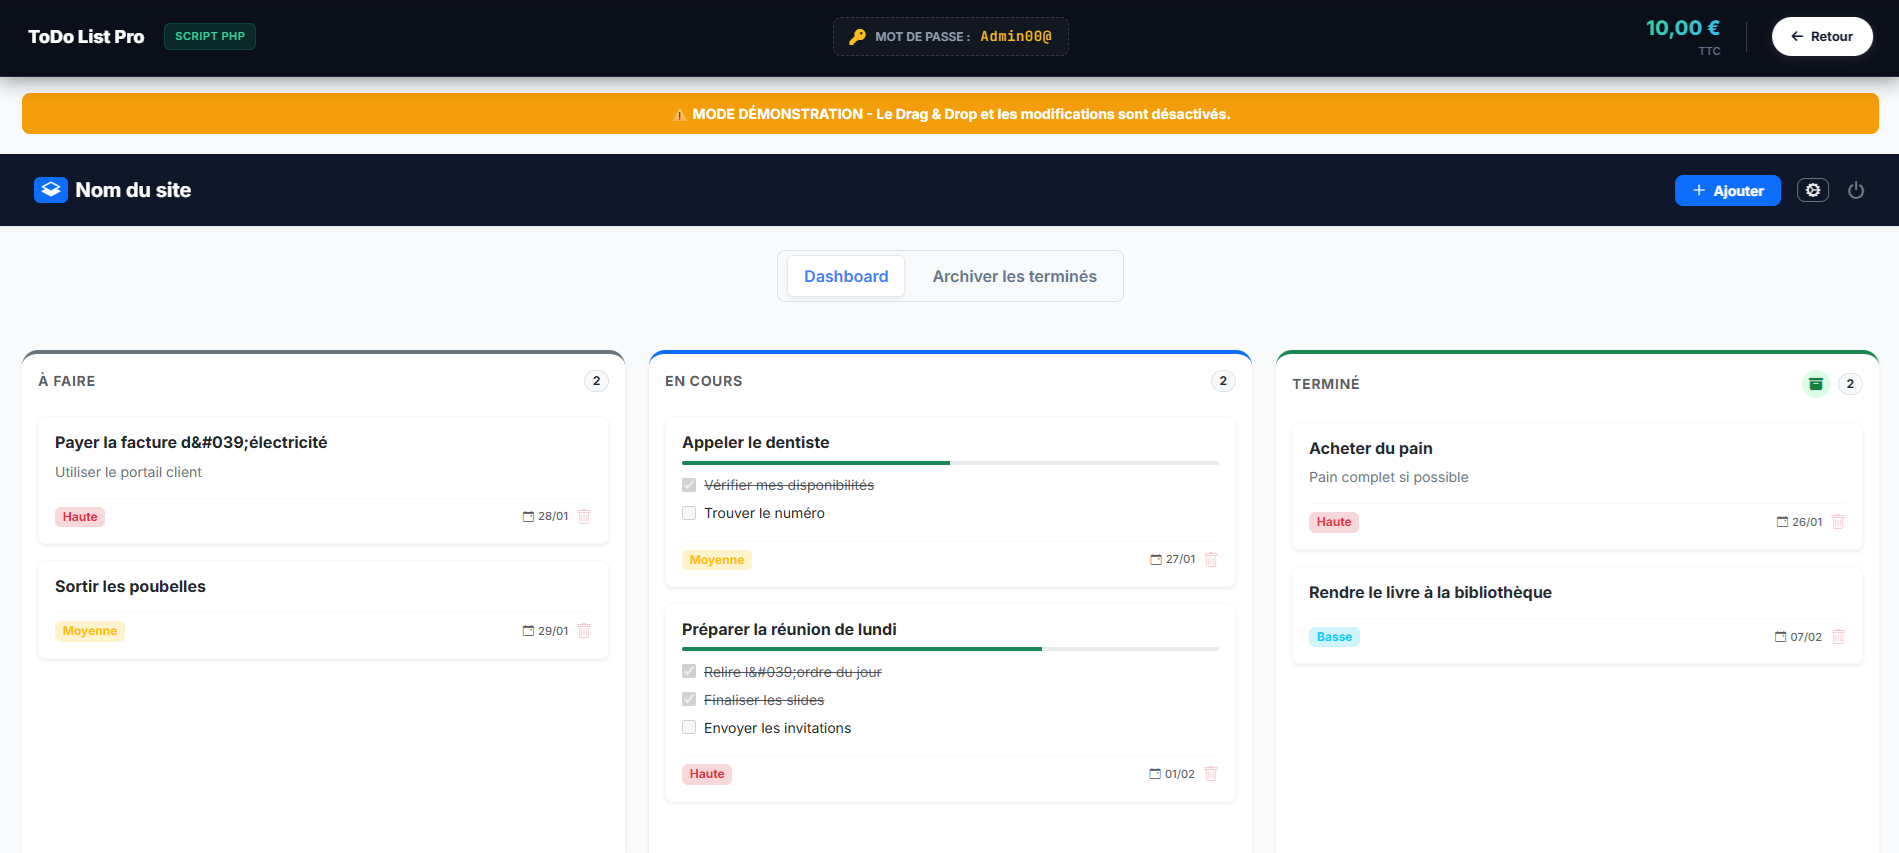Screen dimensions: 1899x853
Task: Click the EN COURS column header
Action: pos(704,381)
